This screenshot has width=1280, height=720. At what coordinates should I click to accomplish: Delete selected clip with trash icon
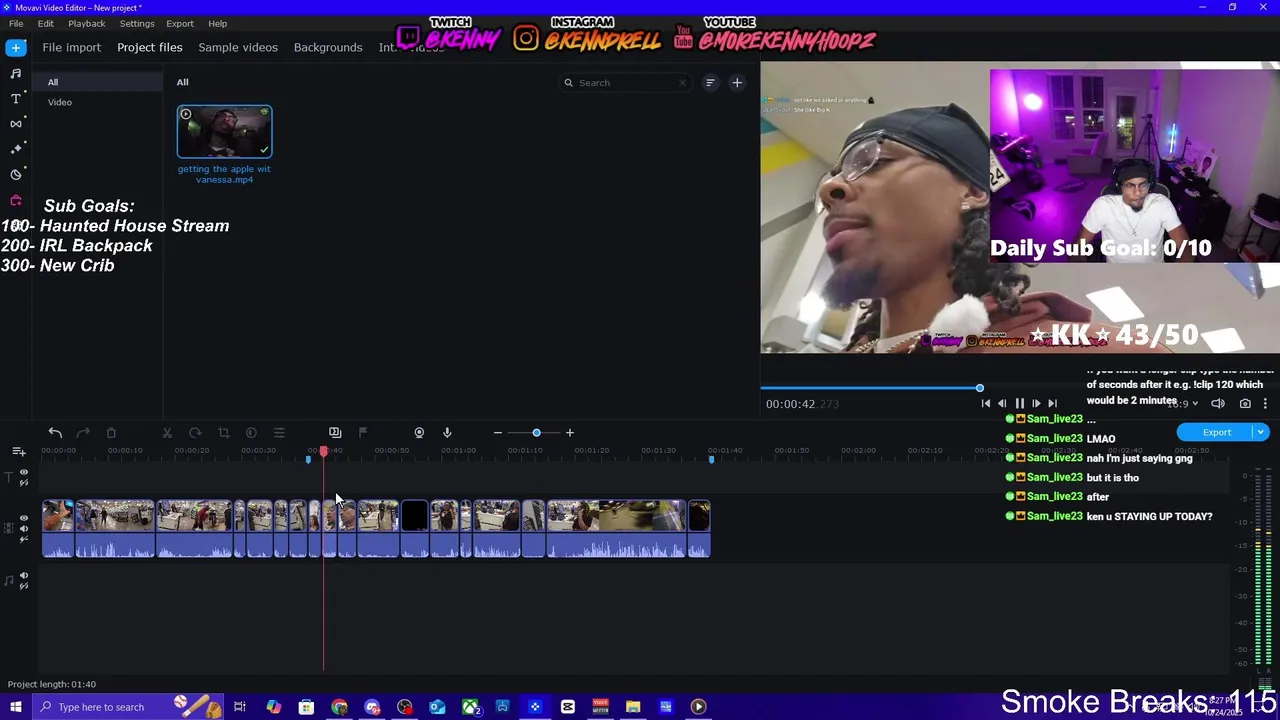coord(111,433)
